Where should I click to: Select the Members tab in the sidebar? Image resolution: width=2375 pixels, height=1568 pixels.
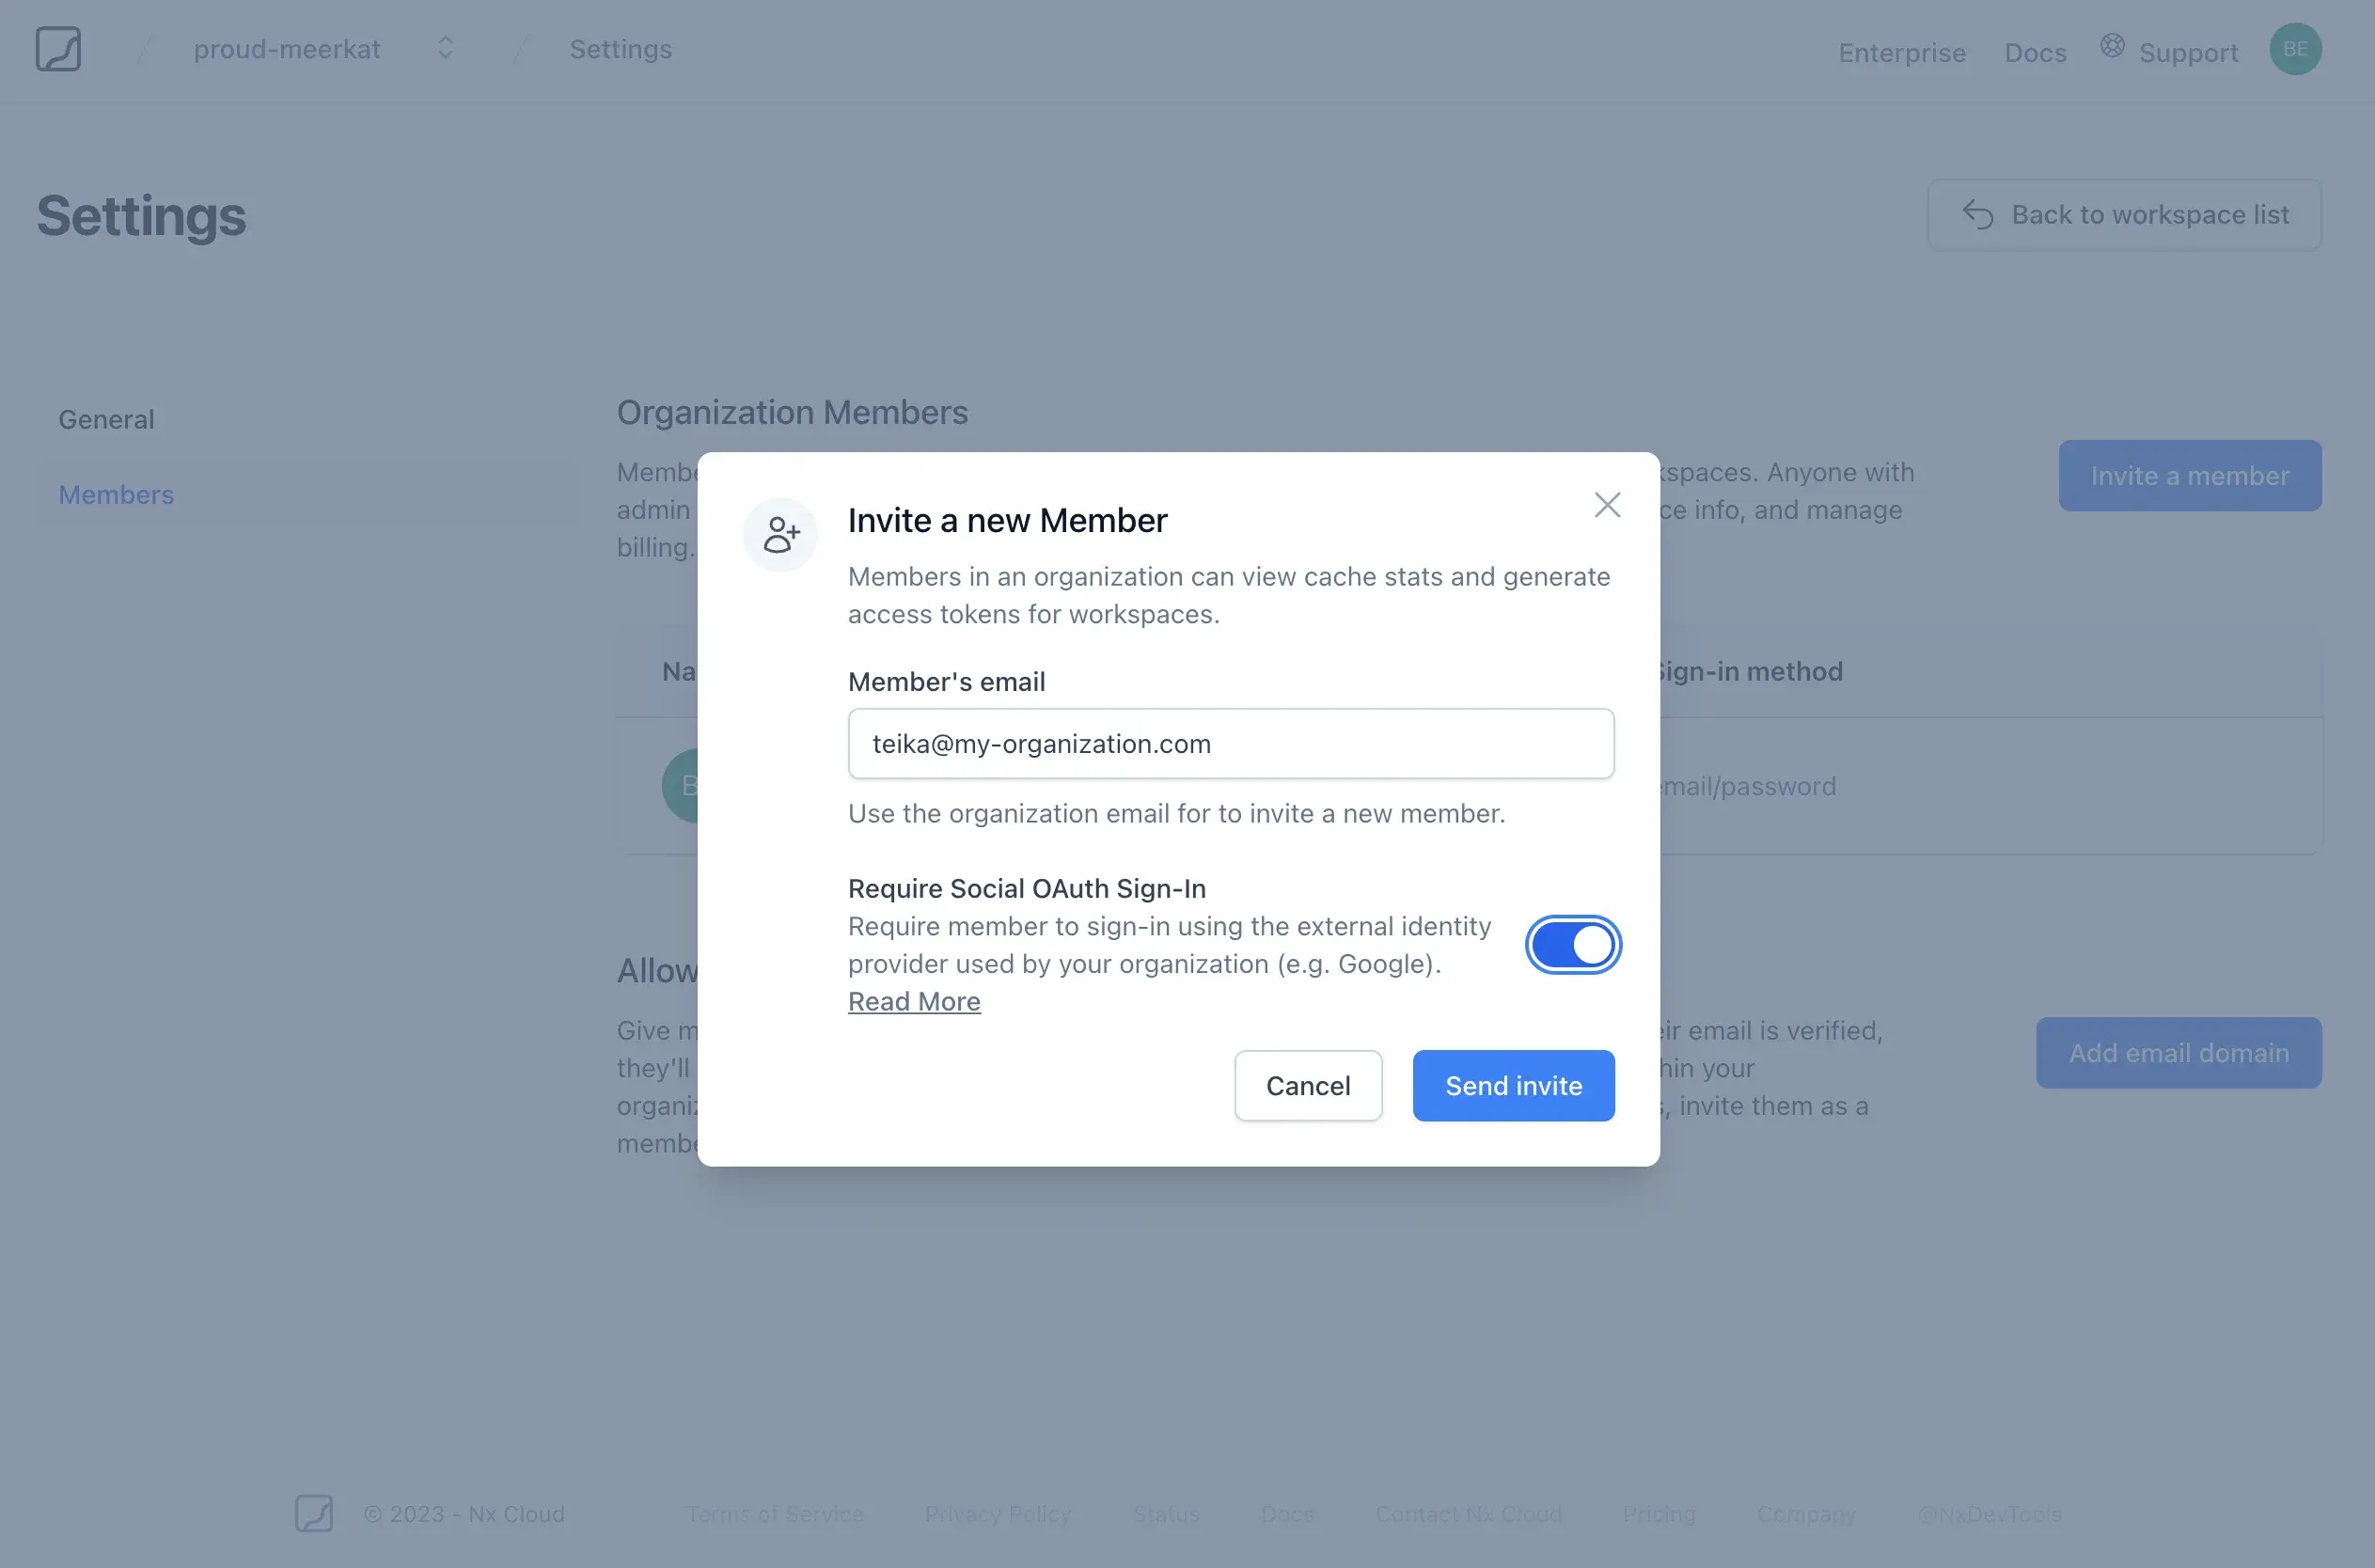click(x=115, y=494)
